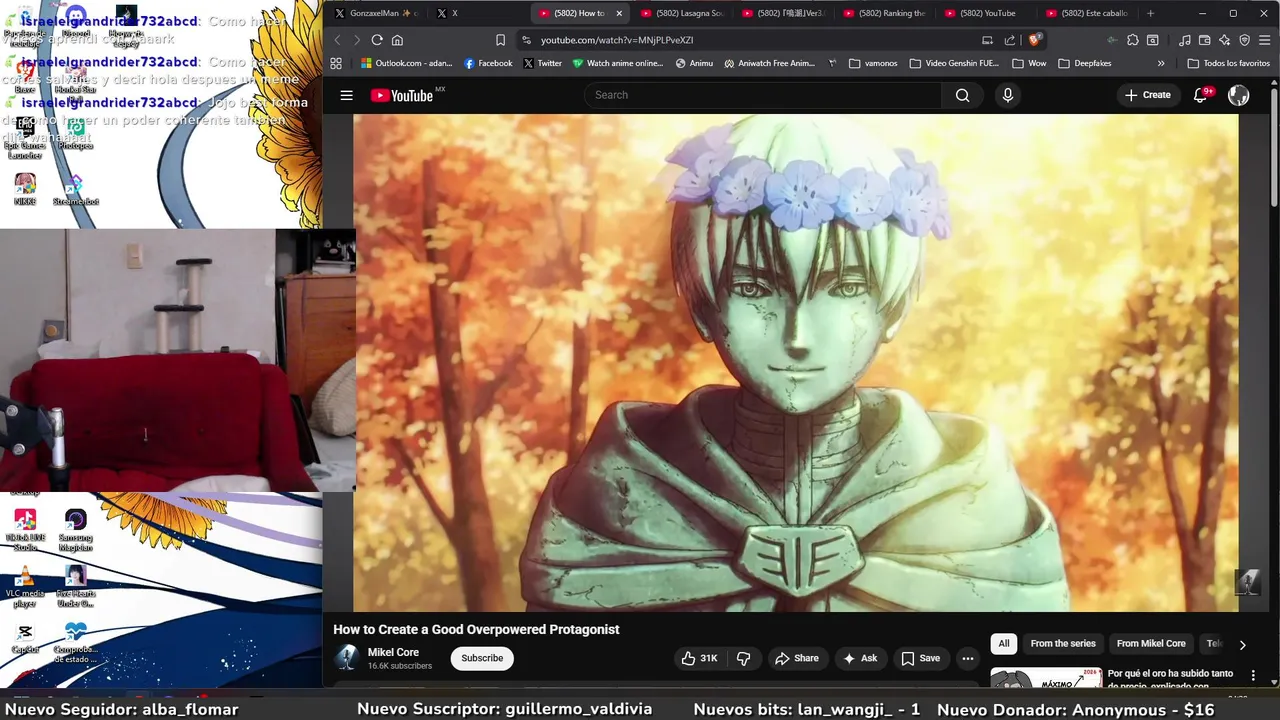Open the browser extensions puzzle icon

(x=1132, y=40)
